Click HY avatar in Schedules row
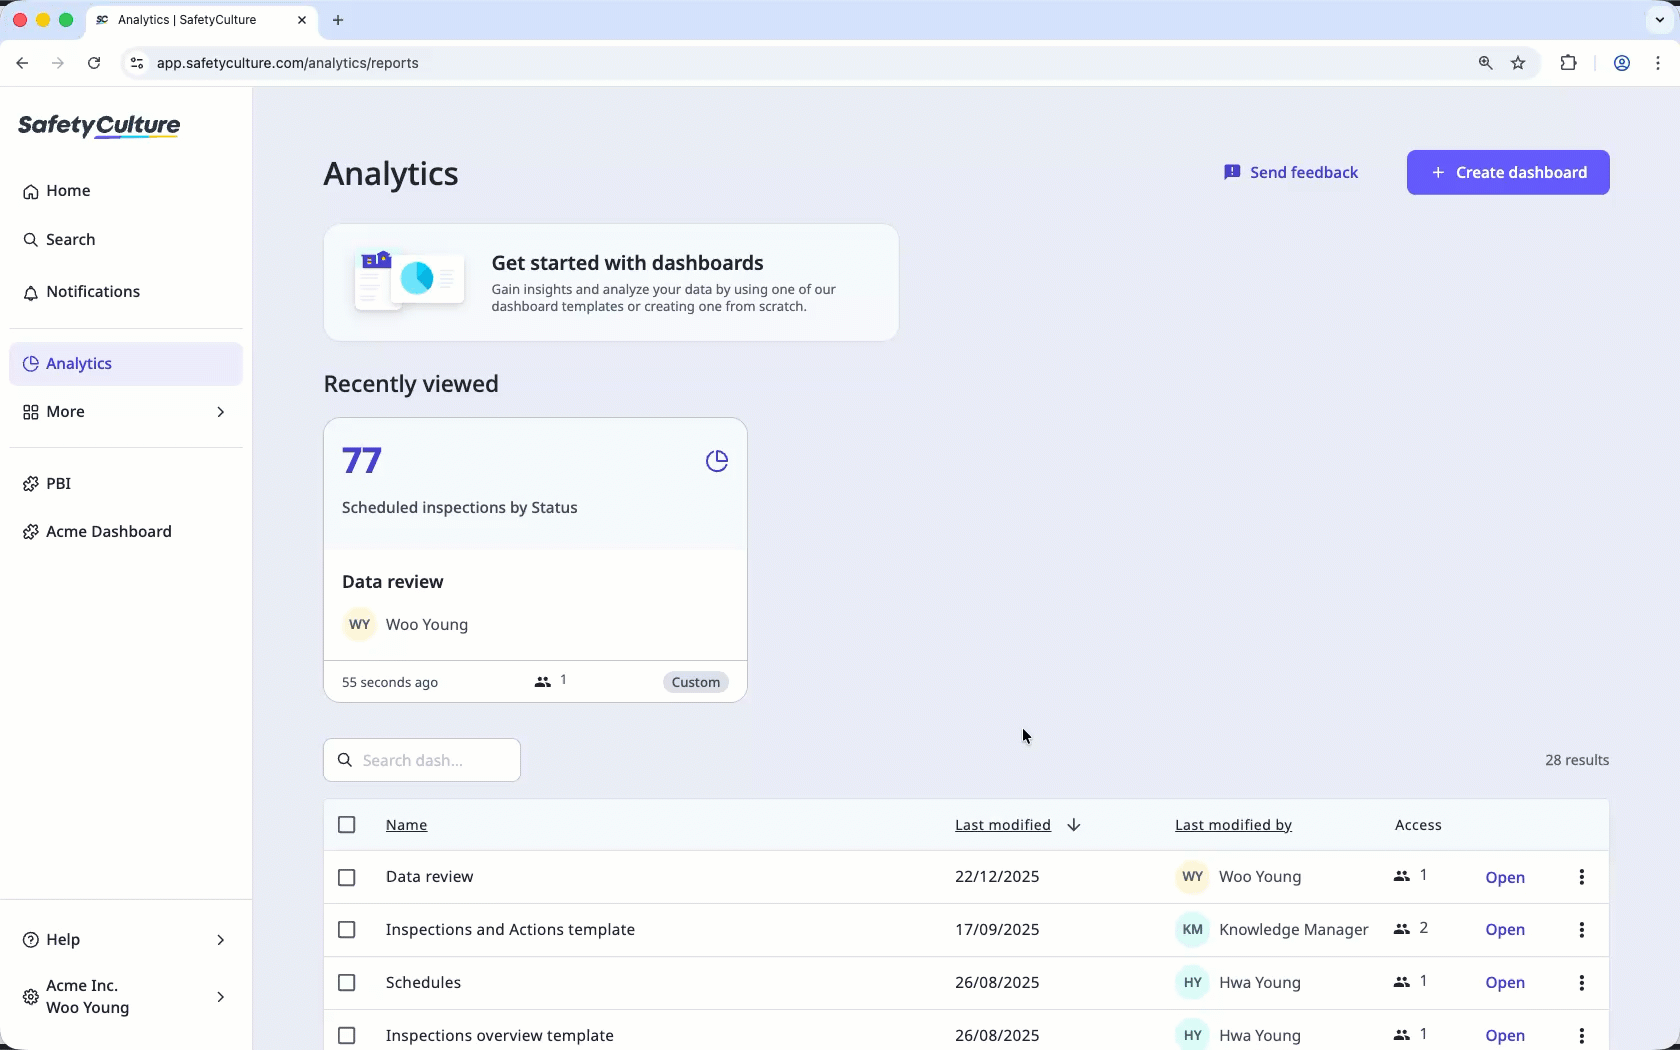 point(1192,983)
